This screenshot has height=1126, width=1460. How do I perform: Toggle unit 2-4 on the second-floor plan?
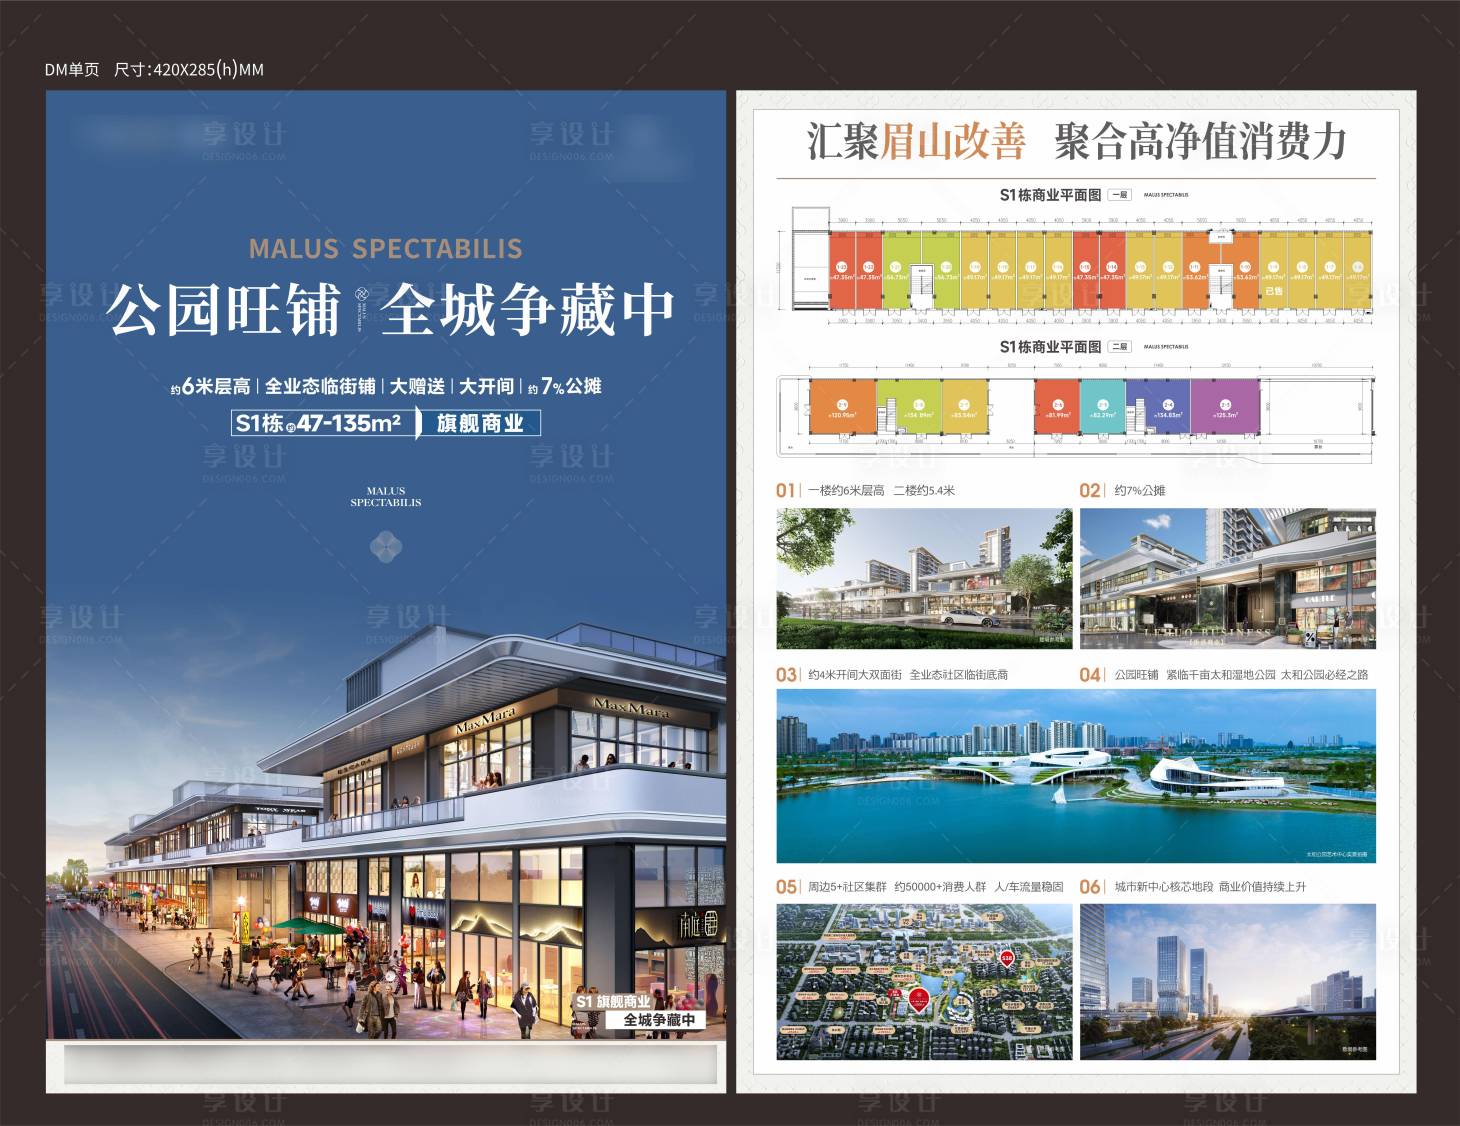coord(1166,403)
